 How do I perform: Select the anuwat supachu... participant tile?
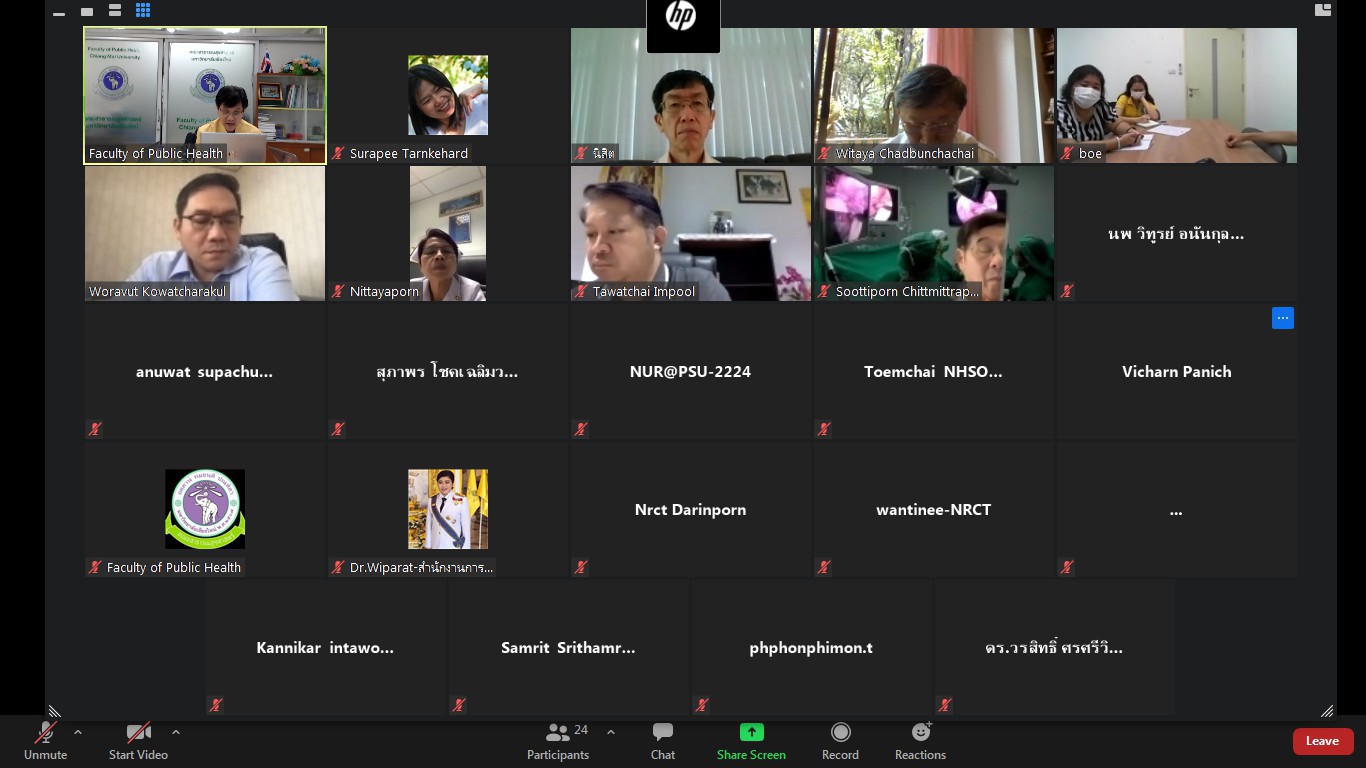205,371
